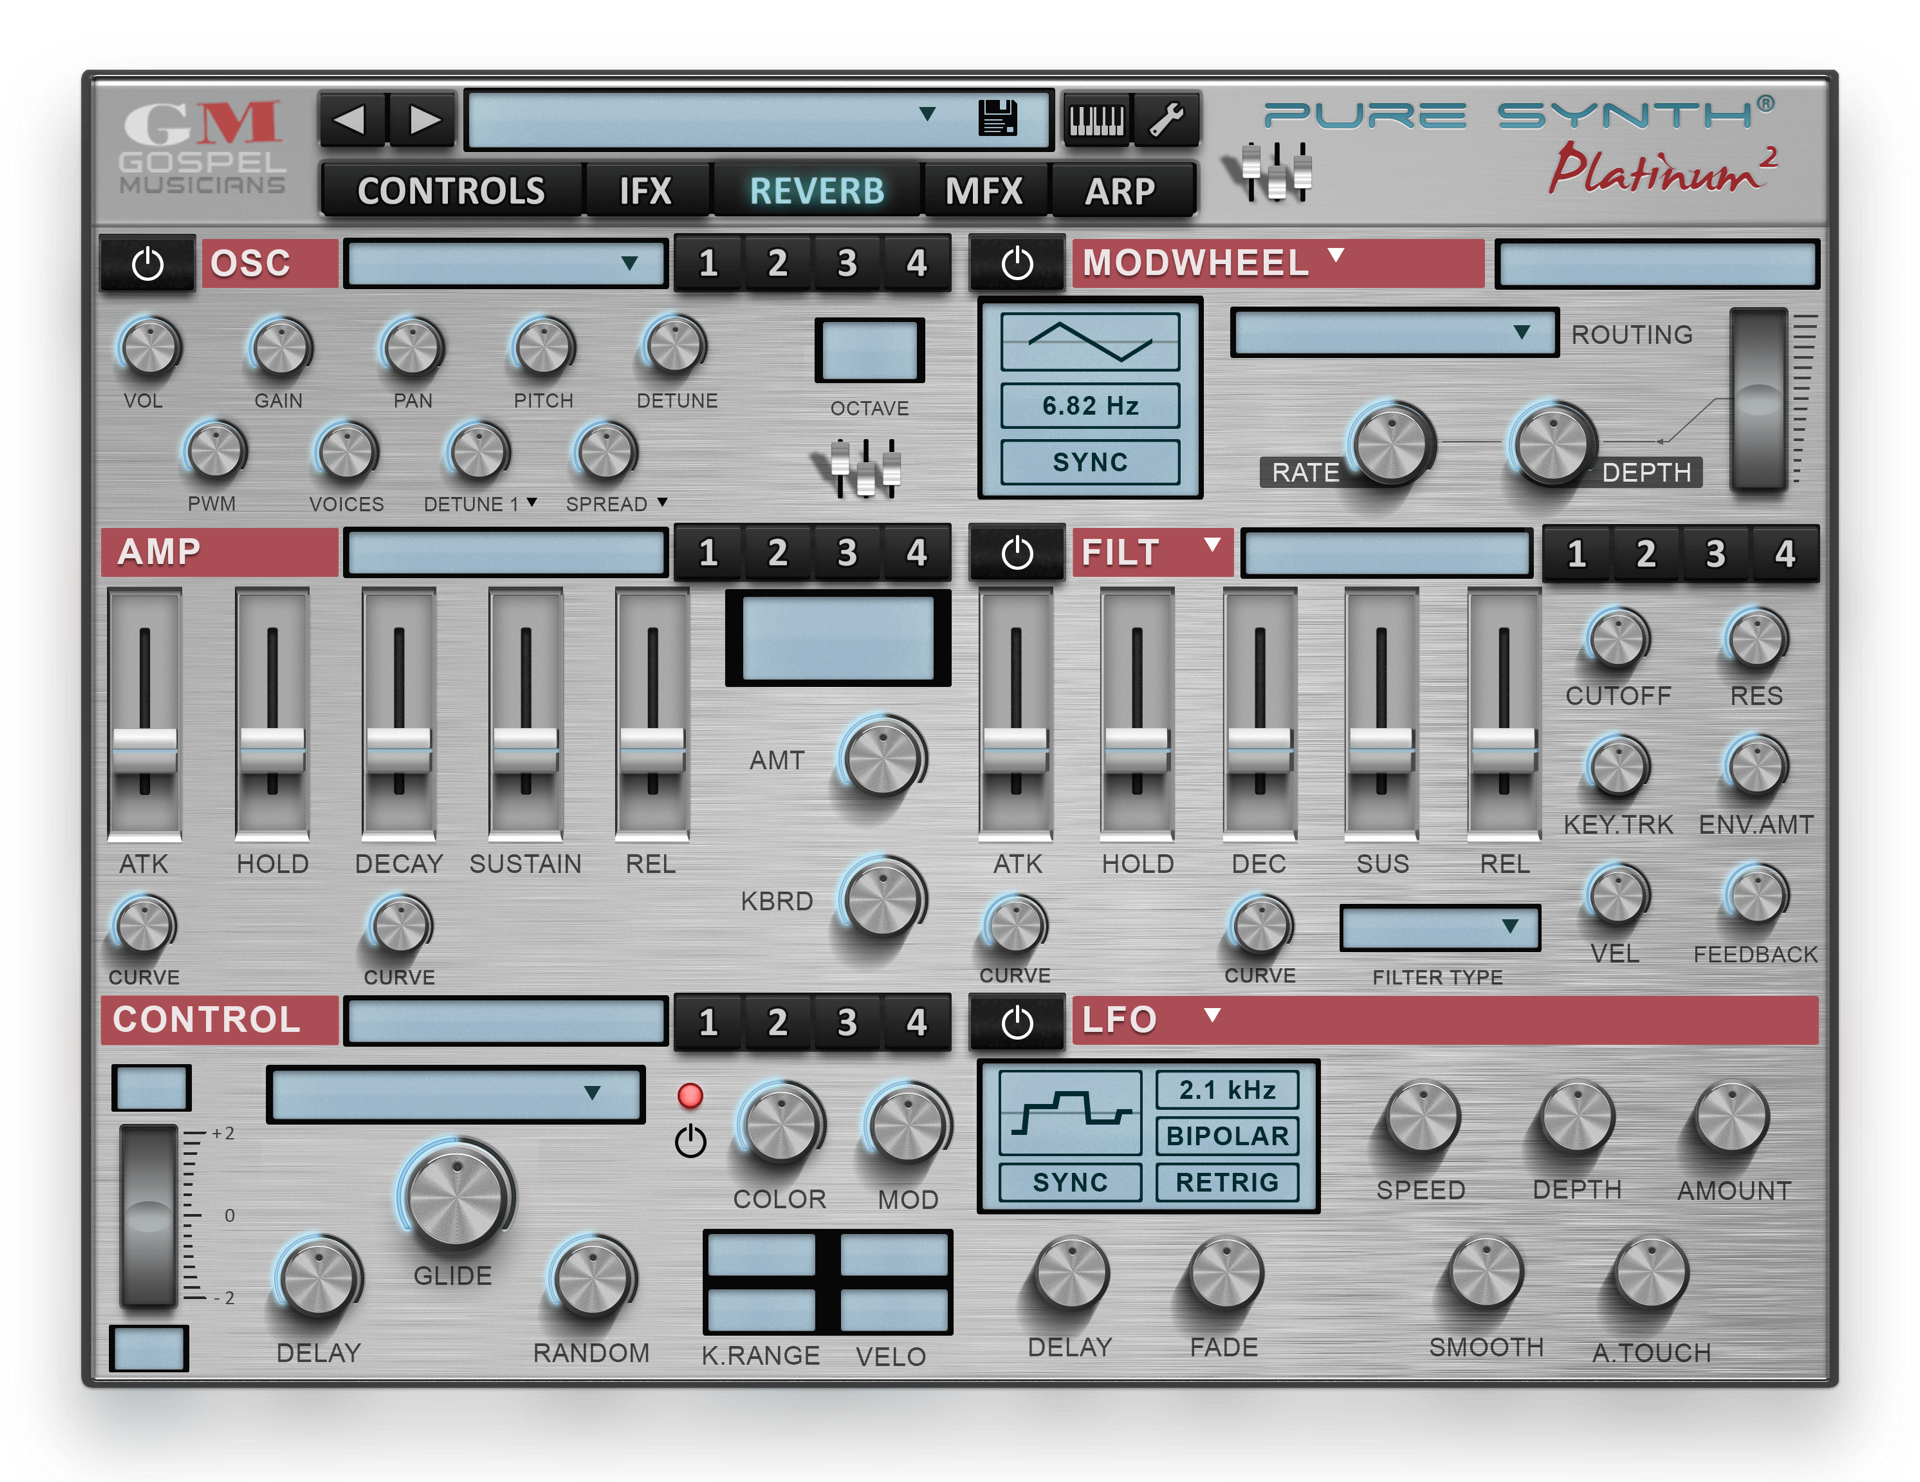Switch to the MFX tab
The height and width of the screenshot is (1482, 1920).
pos(984,190)
